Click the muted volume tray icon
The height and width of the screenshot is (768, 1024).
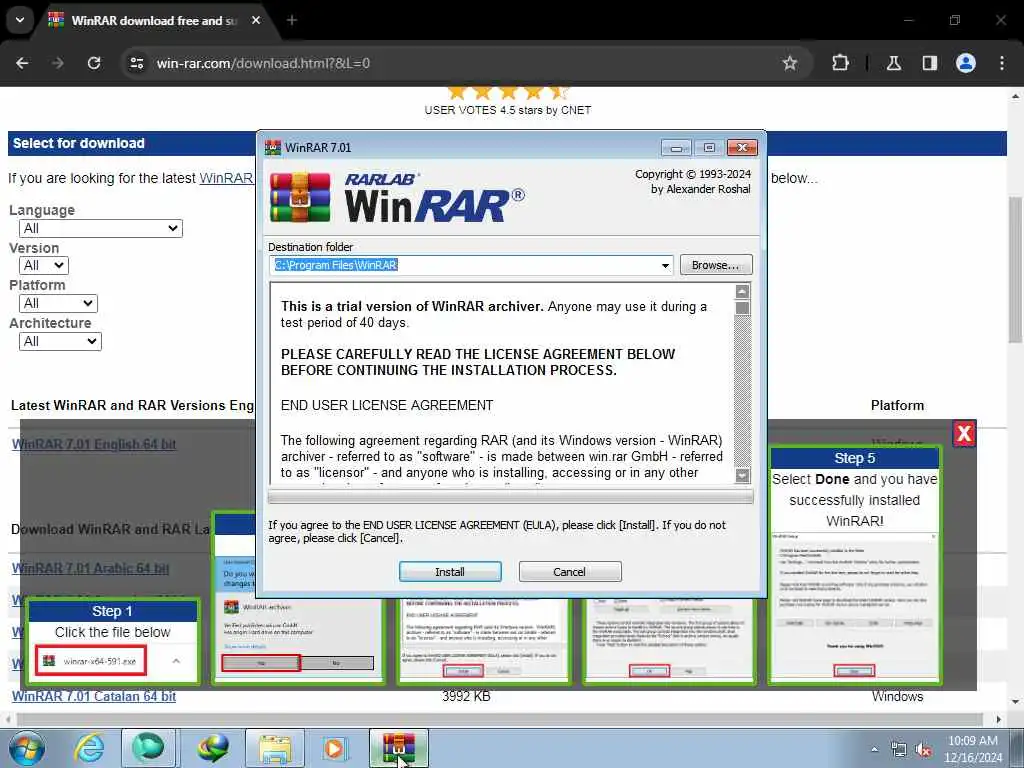point(923,749)
